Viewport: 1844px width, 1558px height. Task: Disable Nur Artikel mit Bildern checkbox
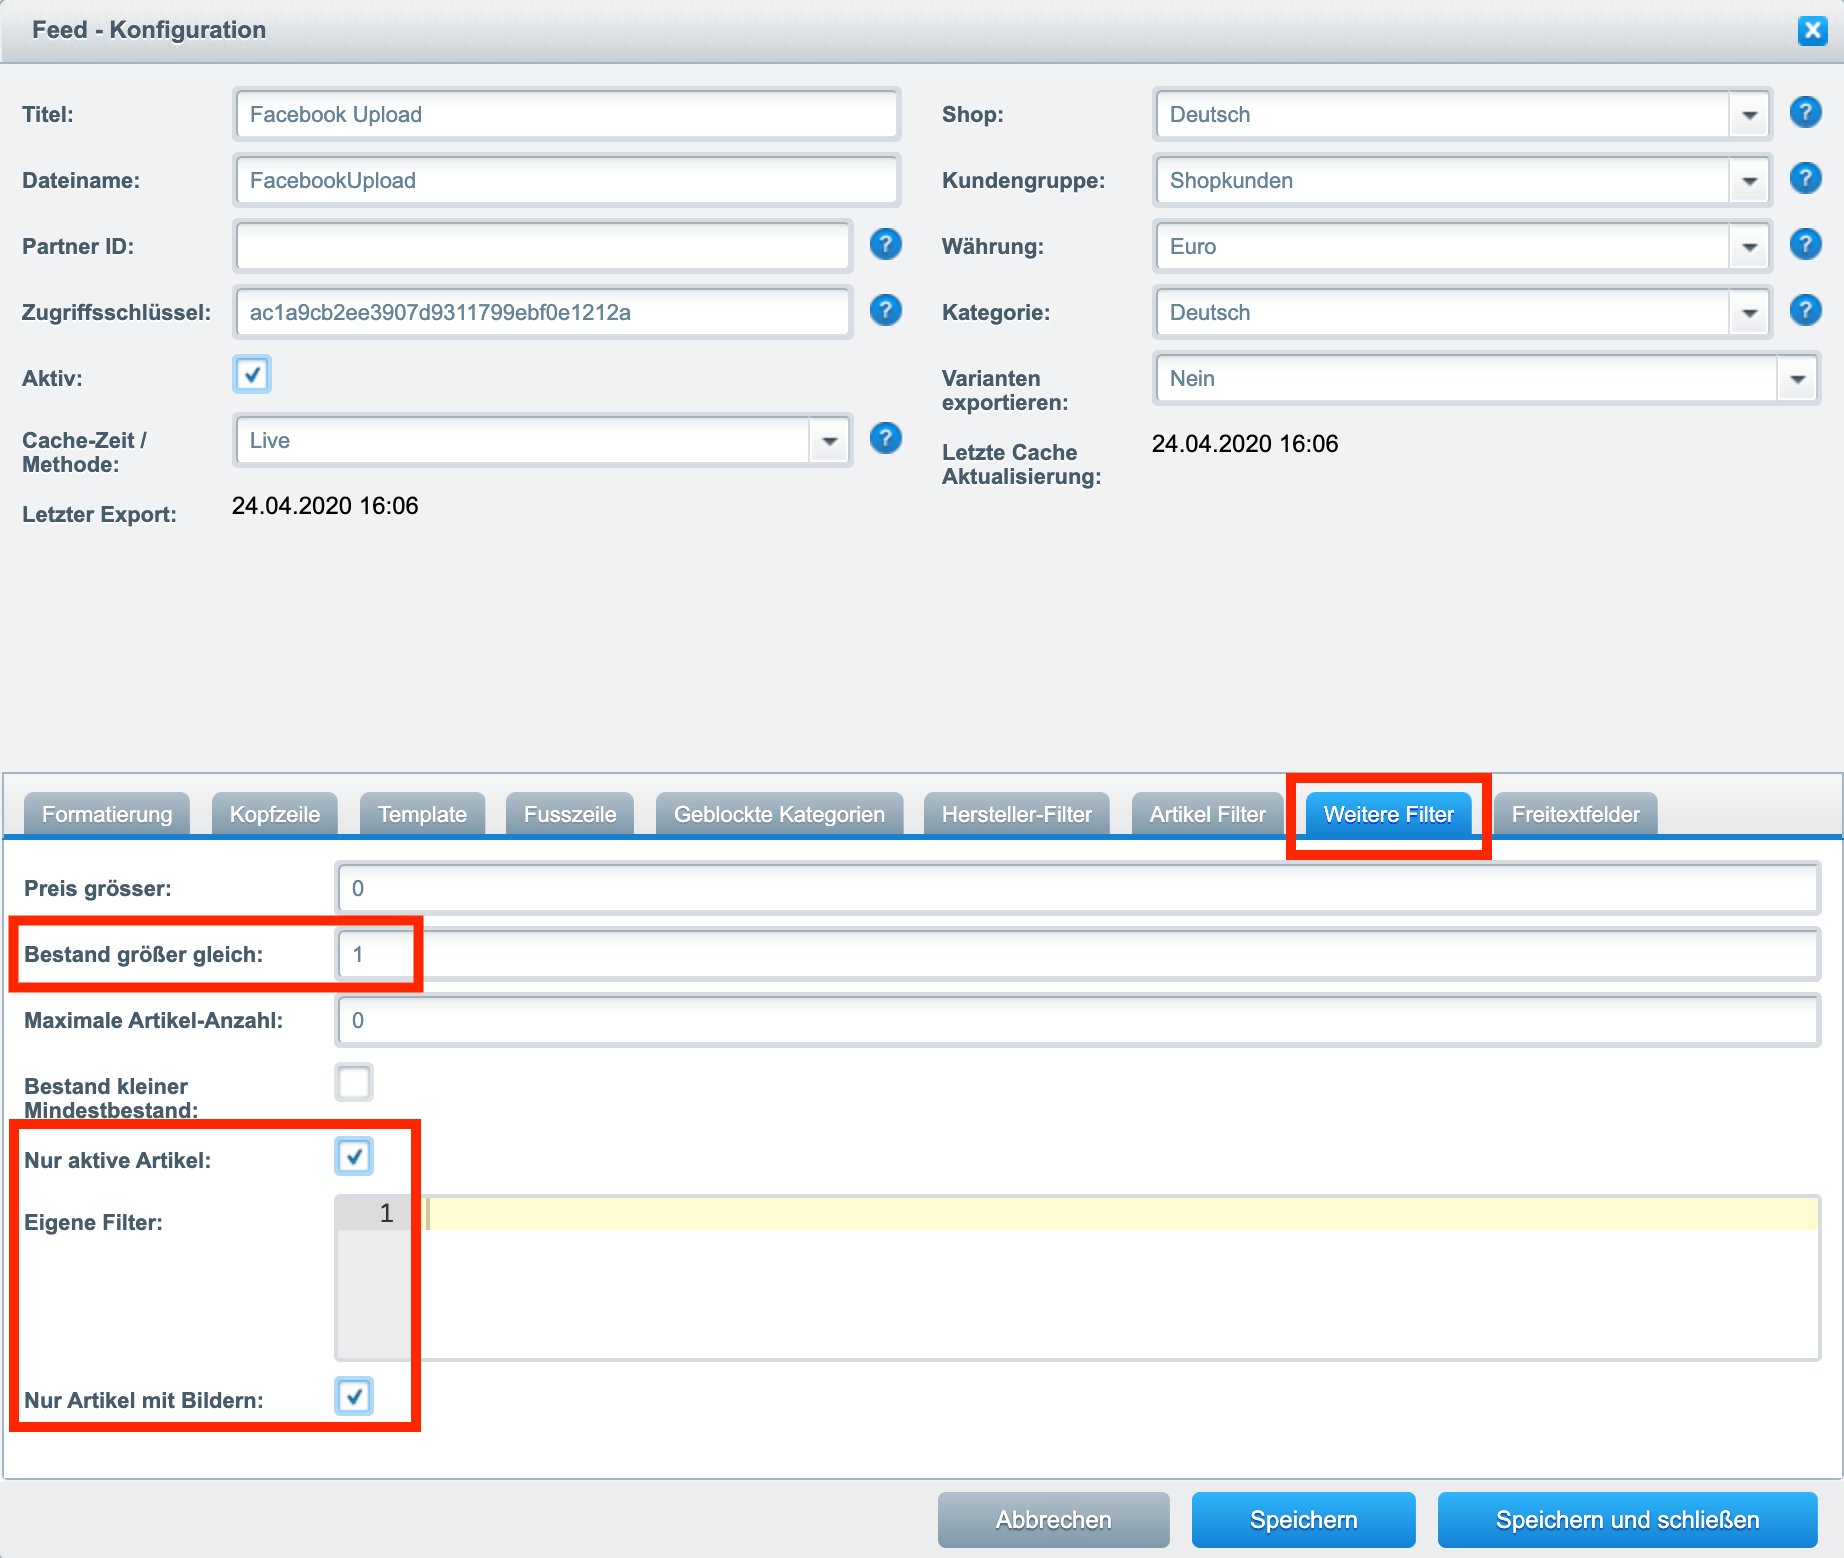point(354,1397)
